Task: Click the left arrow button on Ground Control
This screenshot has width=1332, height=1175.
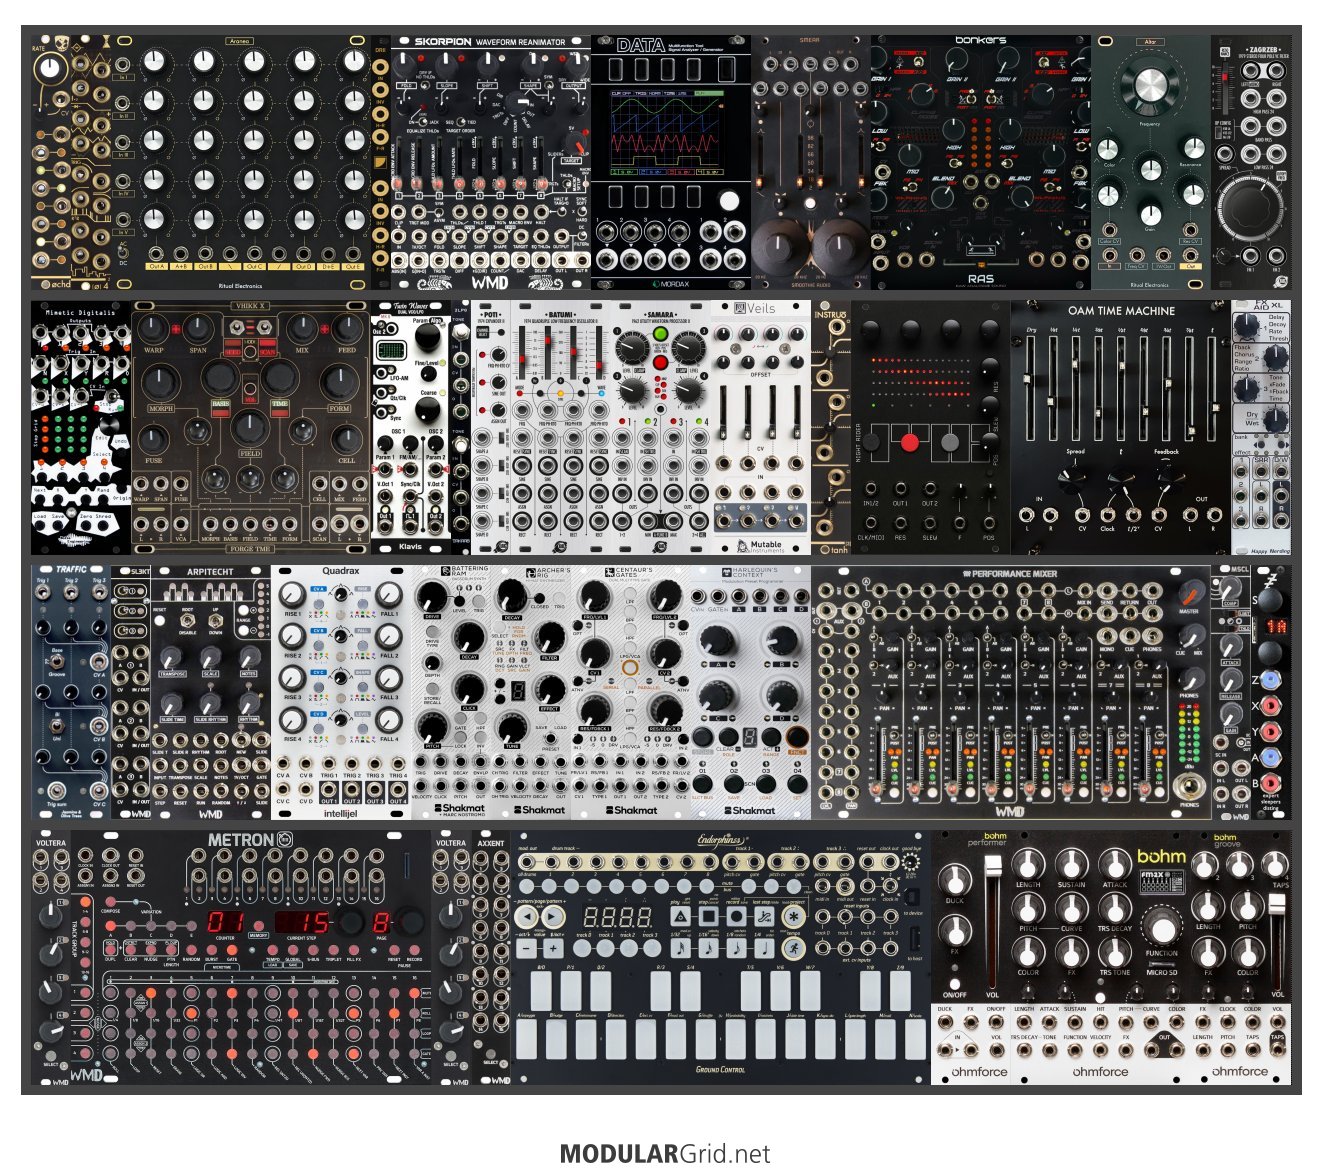Action: pos(527,917)
